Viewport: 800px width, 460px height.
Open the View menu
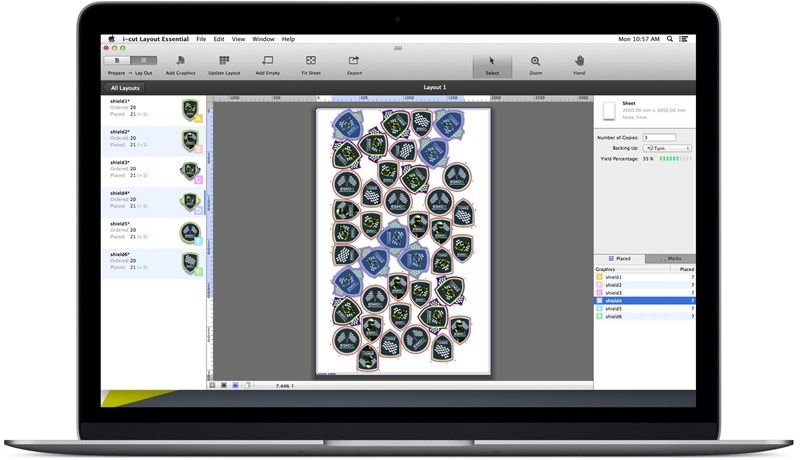(x=238, y=39)
